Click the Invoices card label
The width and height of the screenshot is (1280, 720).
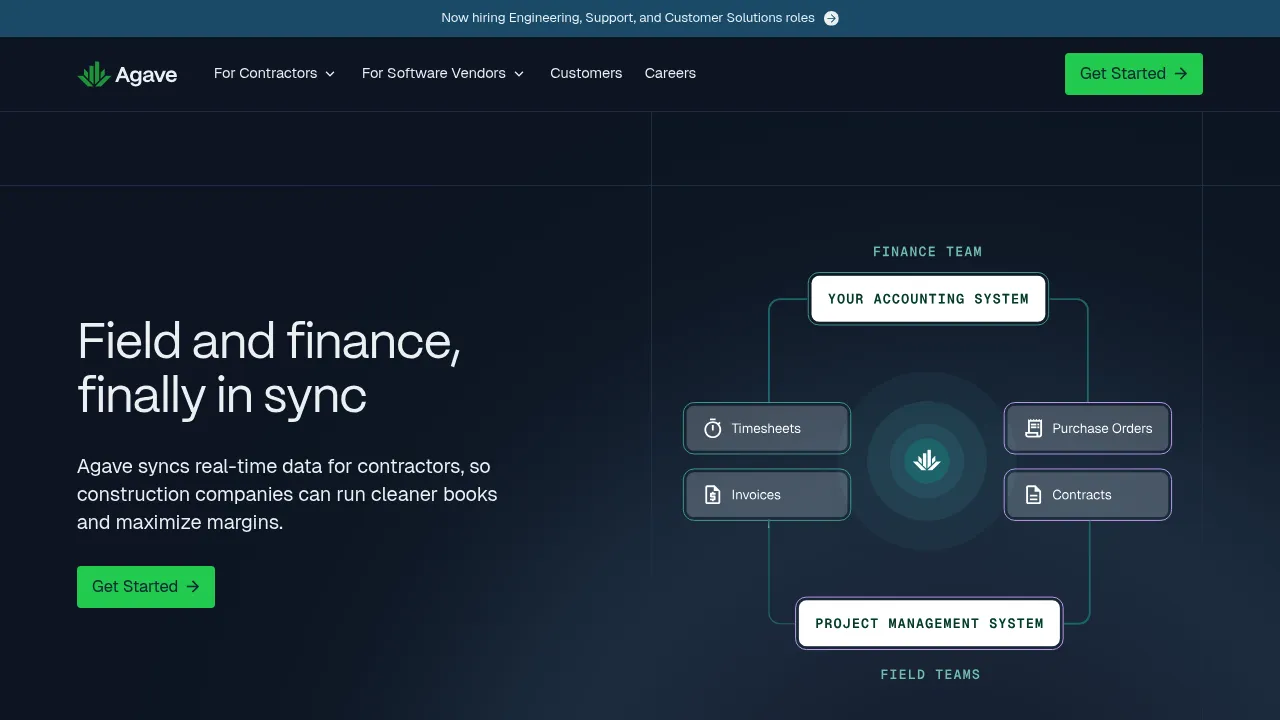pos(756,495)
